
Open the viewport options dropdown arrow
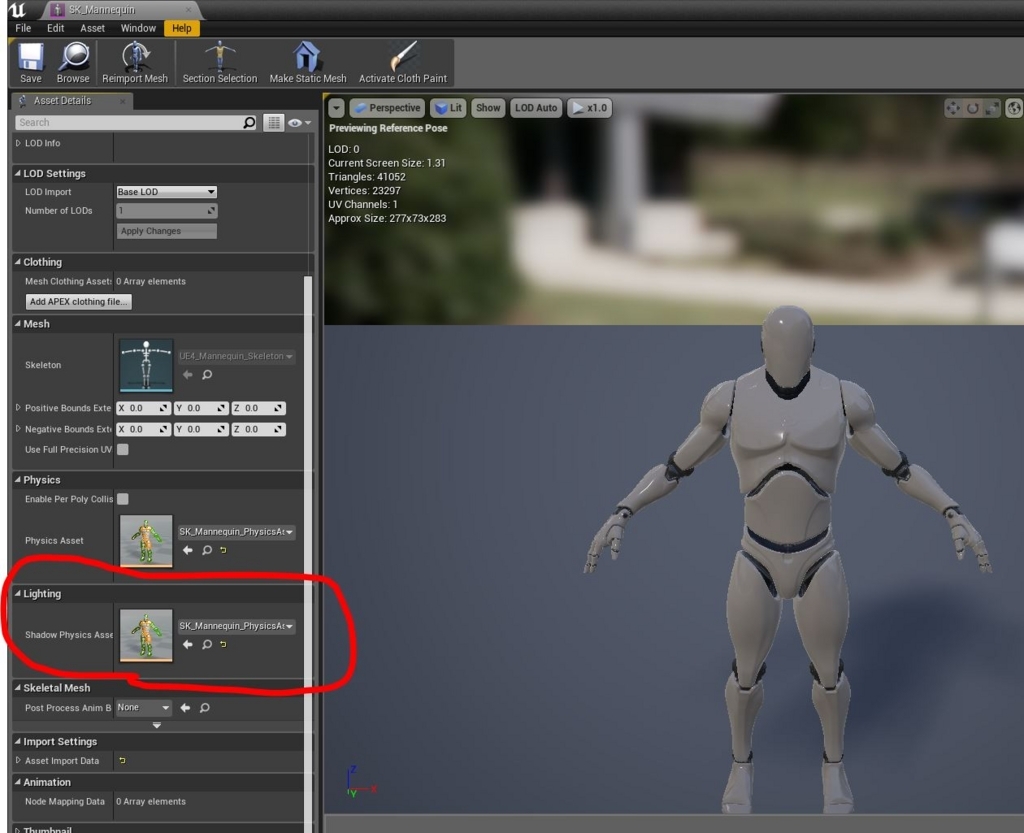pos(336,108)
